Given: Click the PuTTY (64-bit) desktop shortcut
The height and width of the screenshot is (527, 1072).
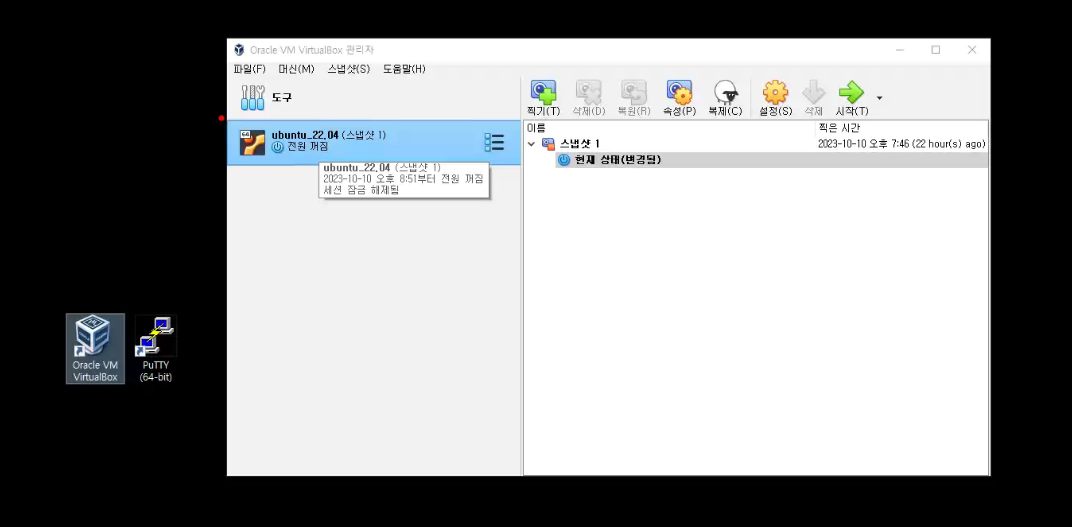Looking at the screenshot, I should click(x=156, y=349).
